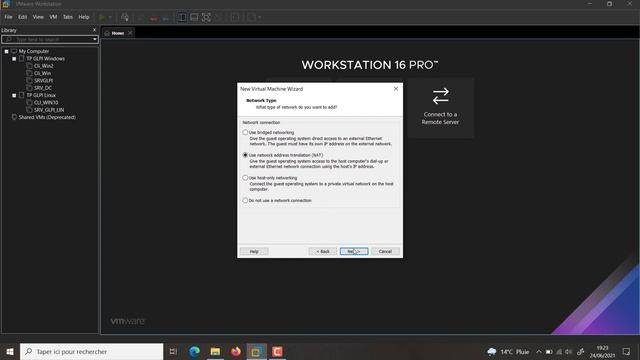Image resolution: width=640 pixels, height=360 pixels.
Task: Click the green Power On toolbar icon
Action: tap(102, 17)
